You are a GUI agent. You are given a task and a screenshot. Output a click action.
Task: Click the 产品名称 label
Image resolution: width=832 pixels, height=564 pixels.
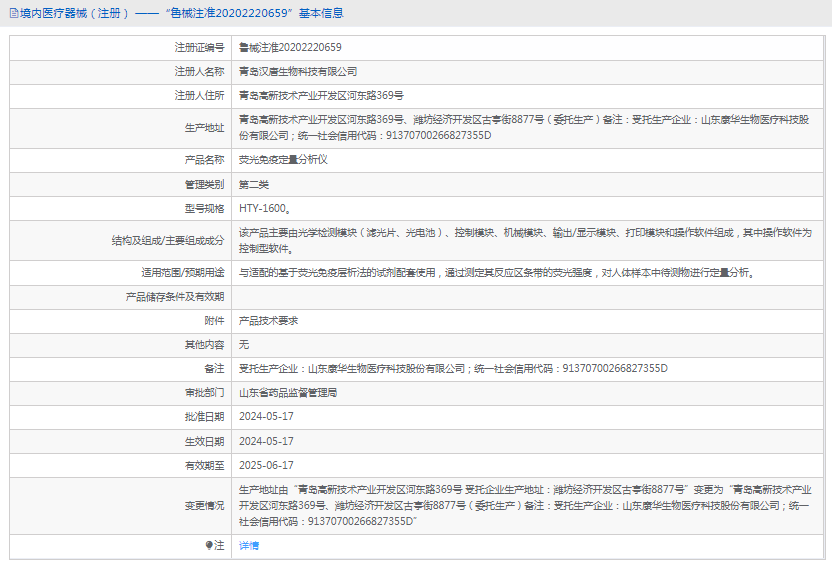coord(204,160)
